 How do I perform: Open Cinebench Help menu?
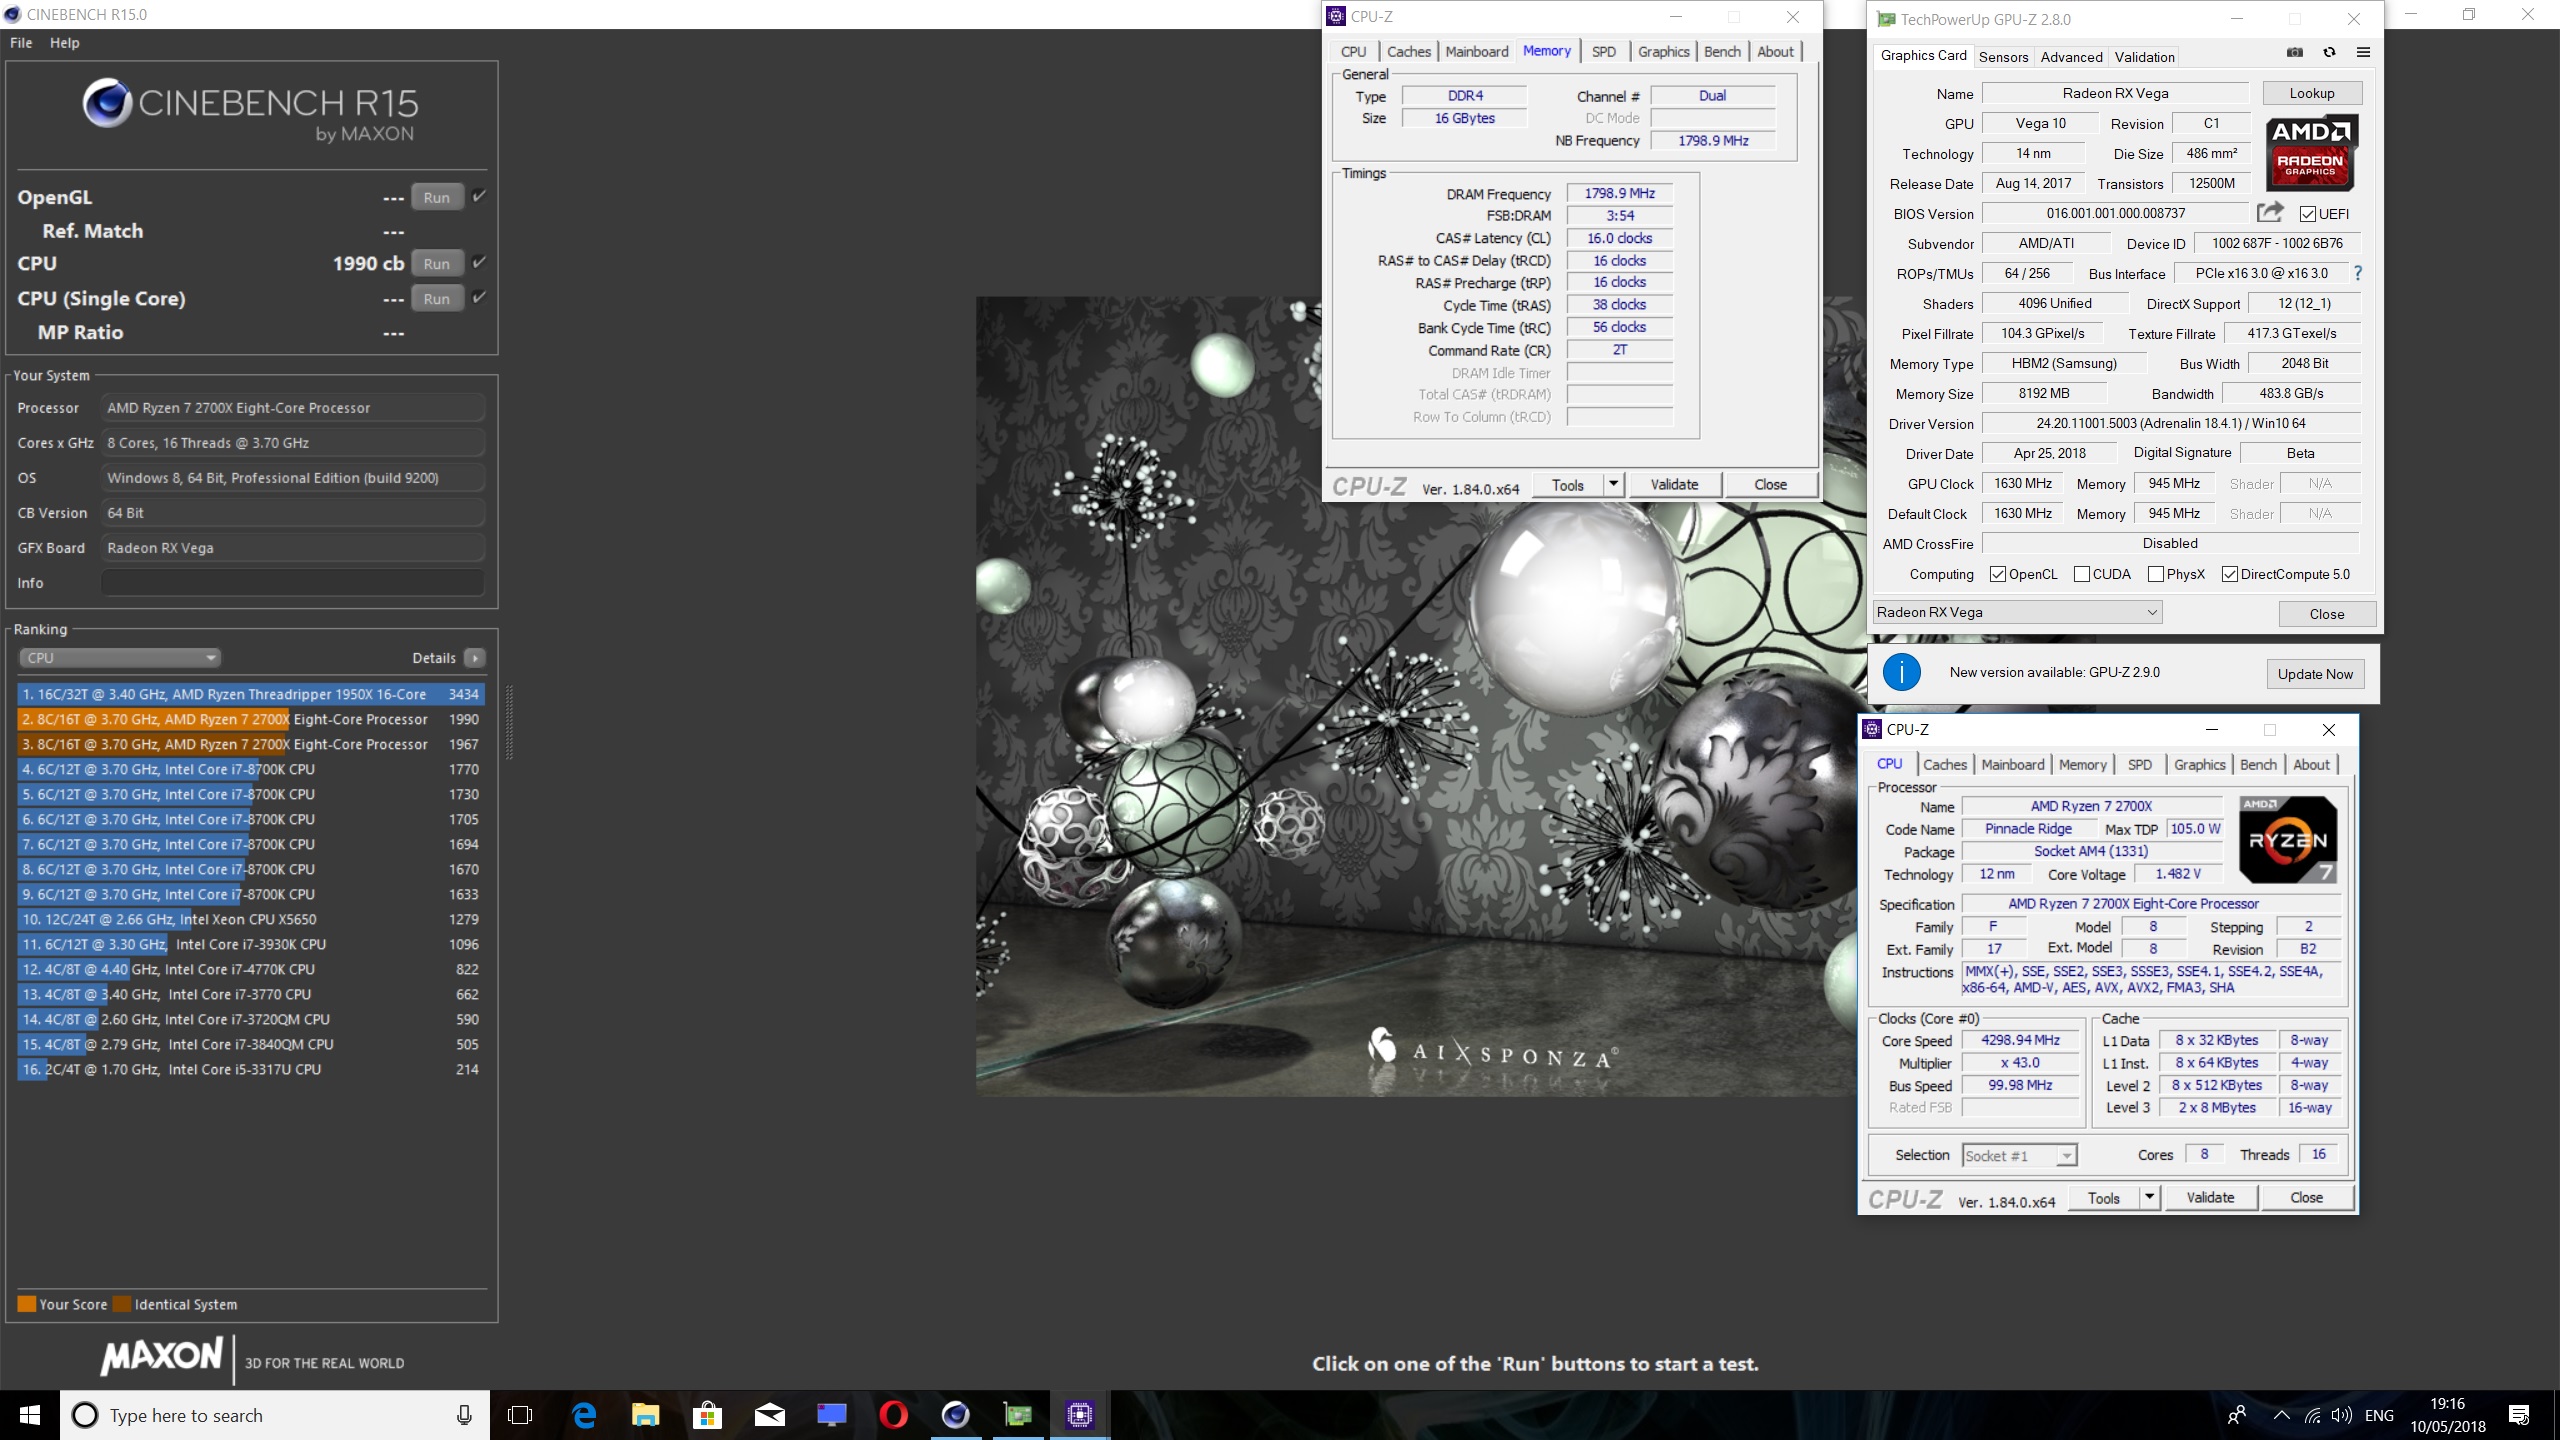(x=65, y=43)
